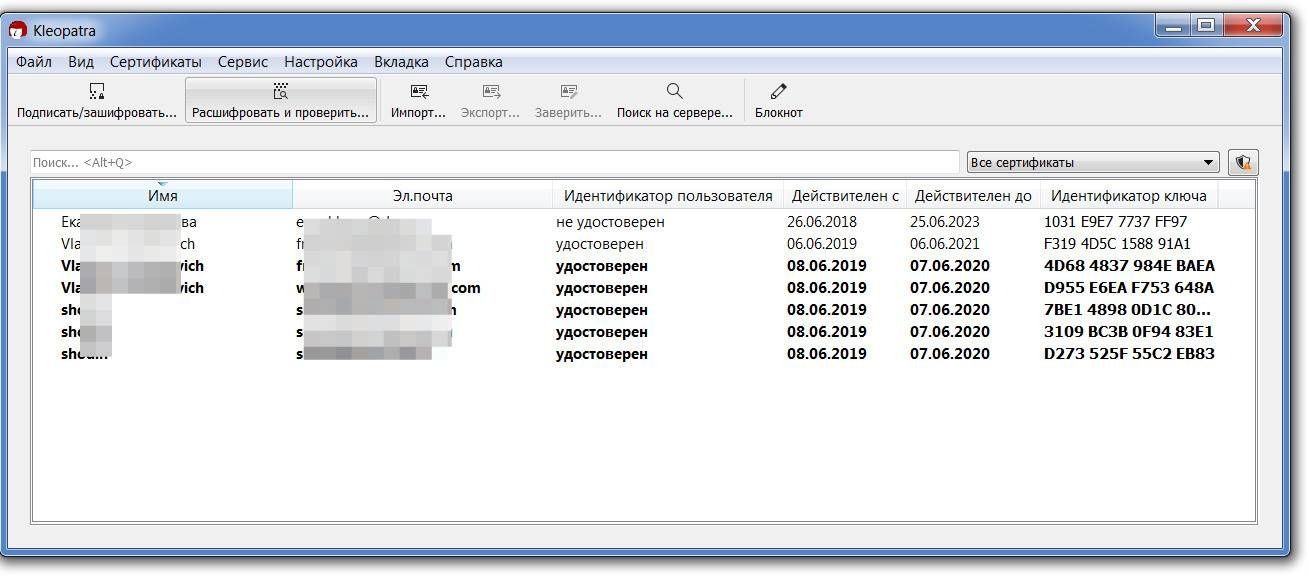This screenshot has width=1309, height=576.
Task: Open the Вкладка menu
Action: click(x=401, y=62)
